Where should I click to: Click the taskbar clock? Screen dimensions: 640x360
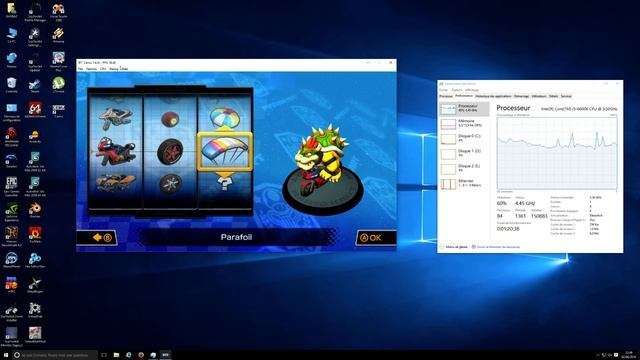pos(628,355)
